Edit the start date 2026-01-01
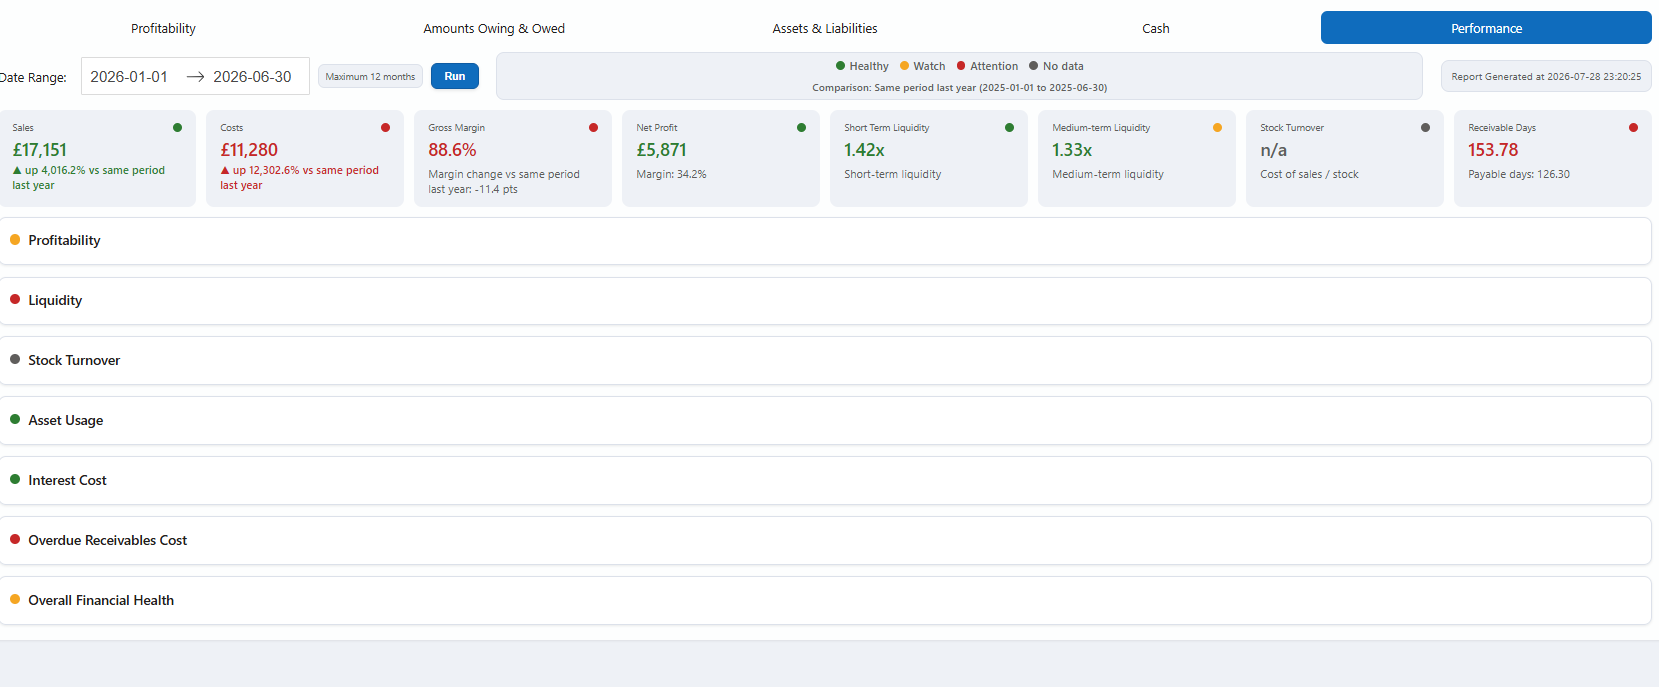The height and width of the screenshot is (687, 1659). (129, 76)
